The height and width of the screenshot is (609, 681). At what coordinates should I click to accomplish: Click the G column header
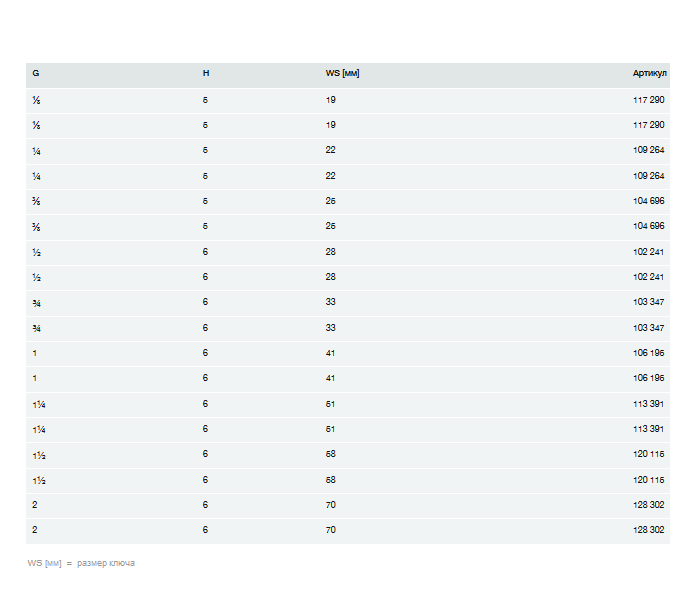point(36,73)
